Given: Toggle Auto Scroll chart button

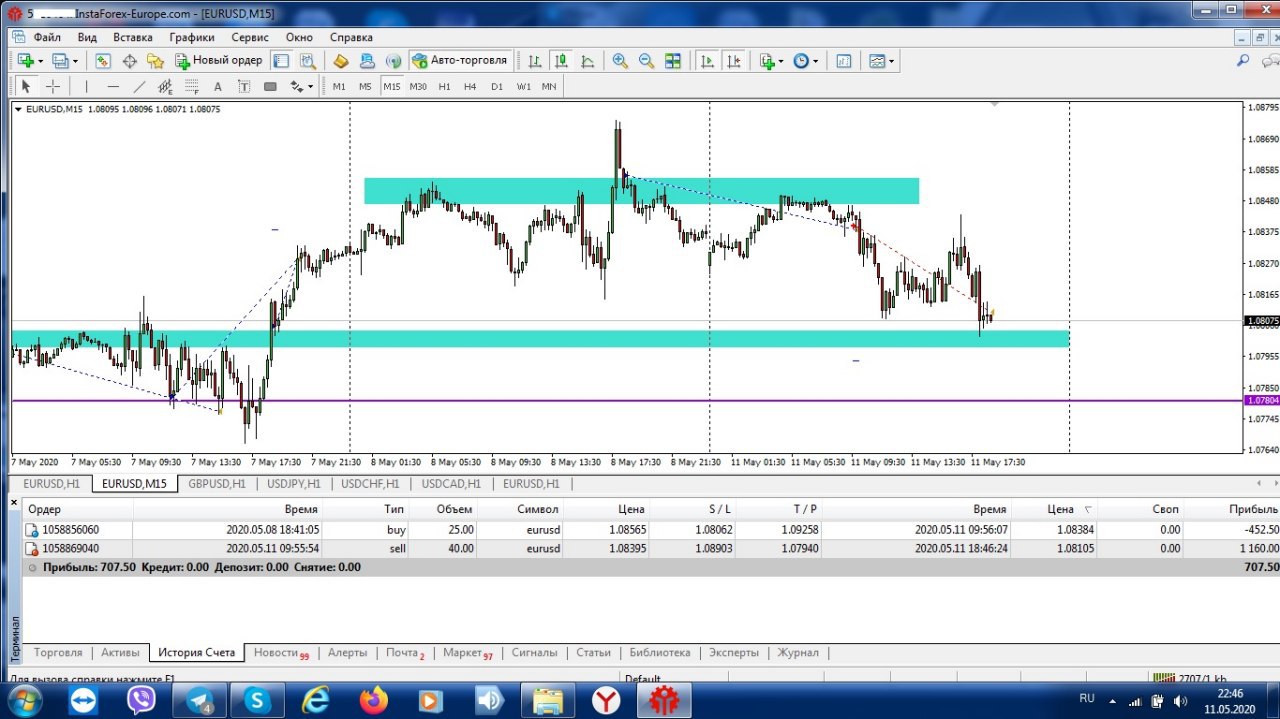Looking at the screenshot, I should [708, 61].
